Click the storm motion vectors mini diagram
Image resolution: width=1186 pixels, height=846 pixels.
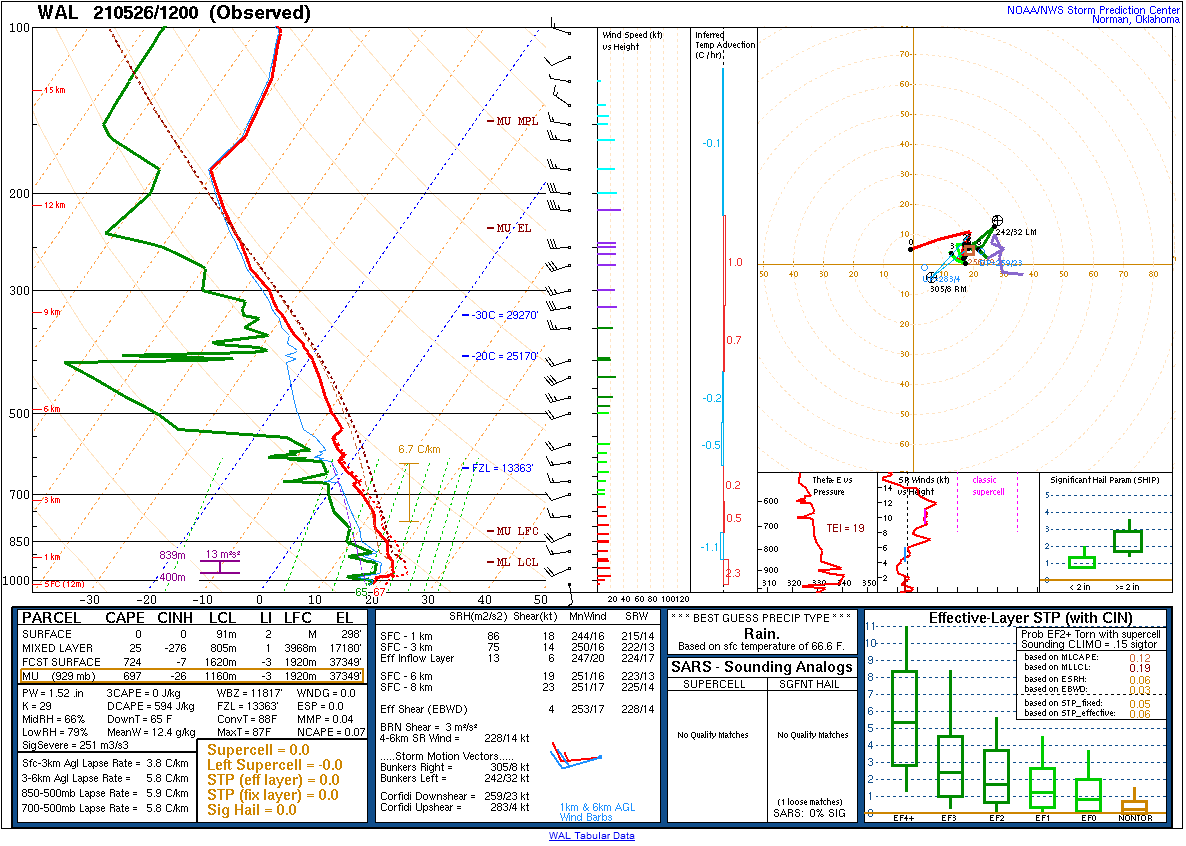point(578,757)
